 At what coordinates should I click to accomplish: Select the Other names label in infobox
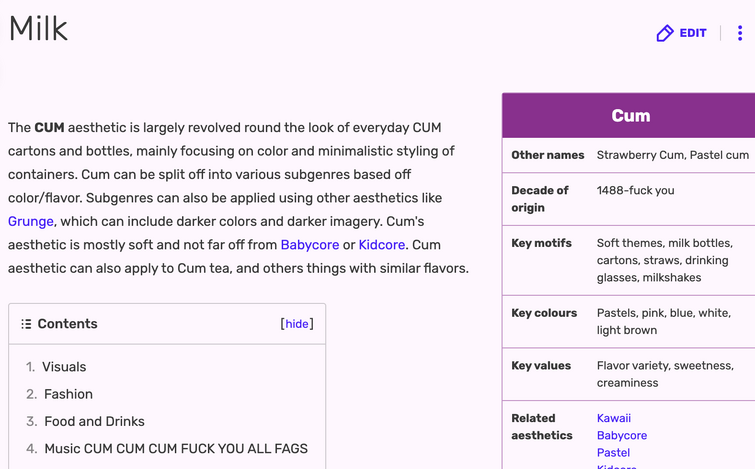pyautogui.click(x=547, y=155)
